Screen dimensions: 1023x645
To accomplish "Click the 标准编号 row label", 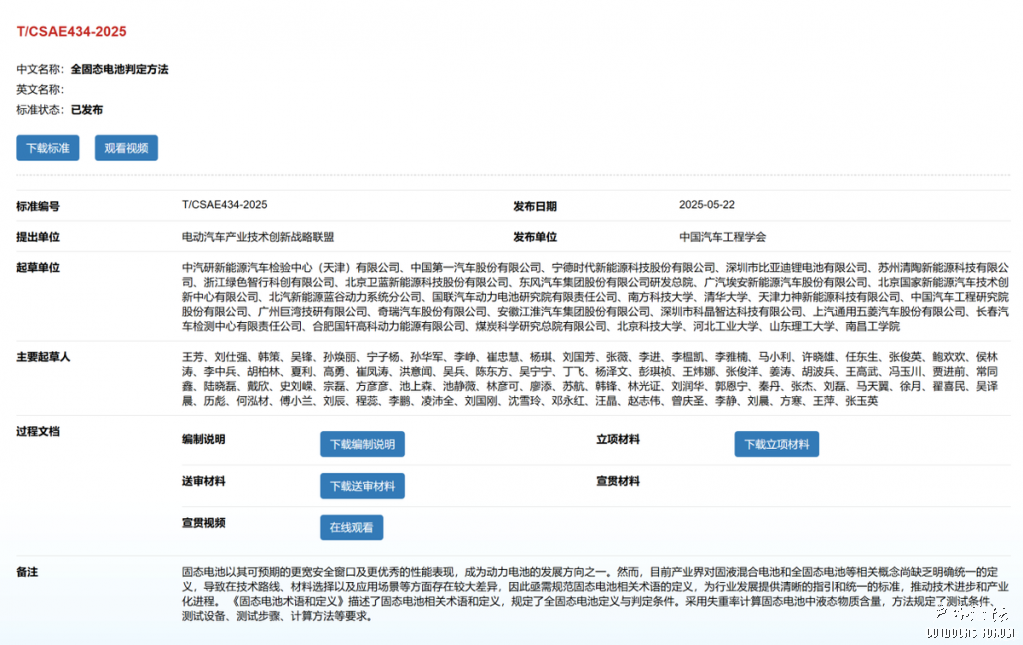I will point(38,206).
